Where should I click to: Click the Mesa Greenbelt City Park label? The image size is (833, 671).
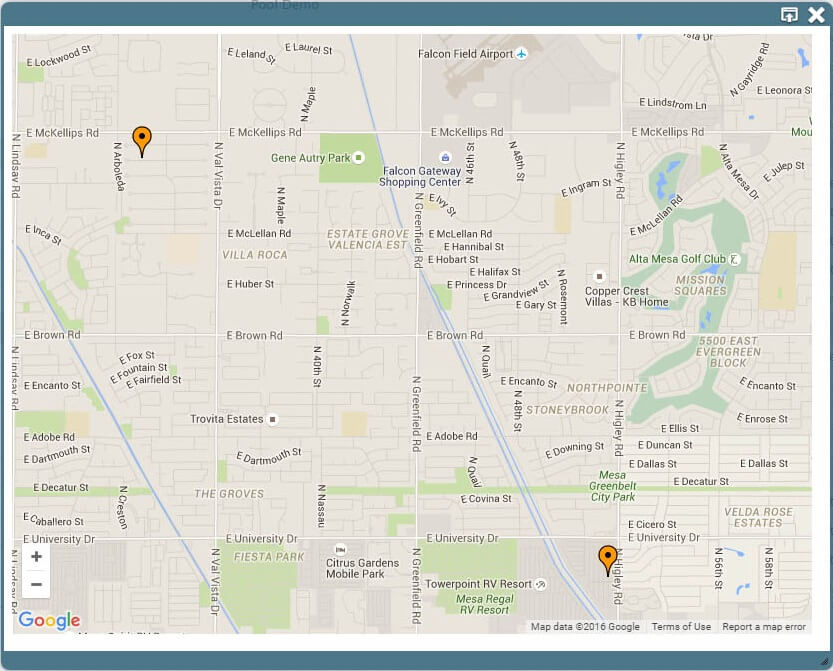[613, 486]
